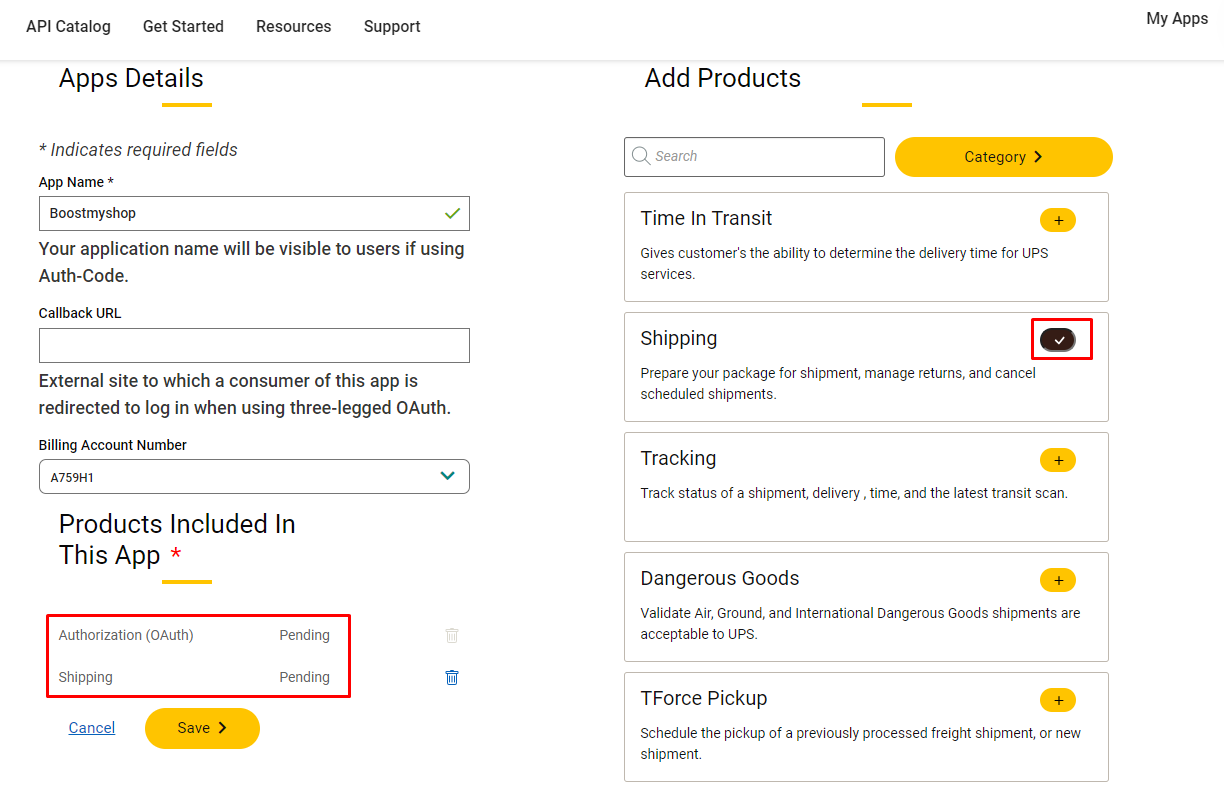The image size is (1224, 792).
Task: Click the Pending status next to Shipping row
Action: coord(305,677)
